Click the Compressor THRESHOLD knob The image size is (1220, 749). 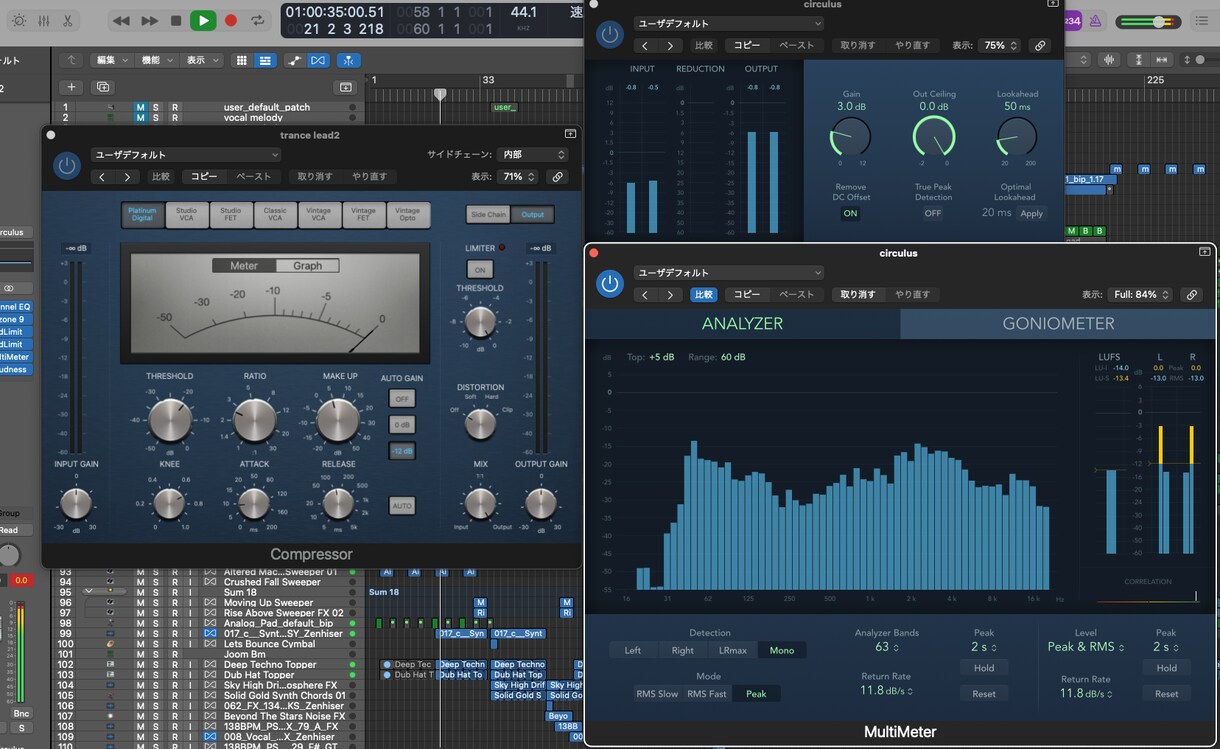[x=170, y=420]
